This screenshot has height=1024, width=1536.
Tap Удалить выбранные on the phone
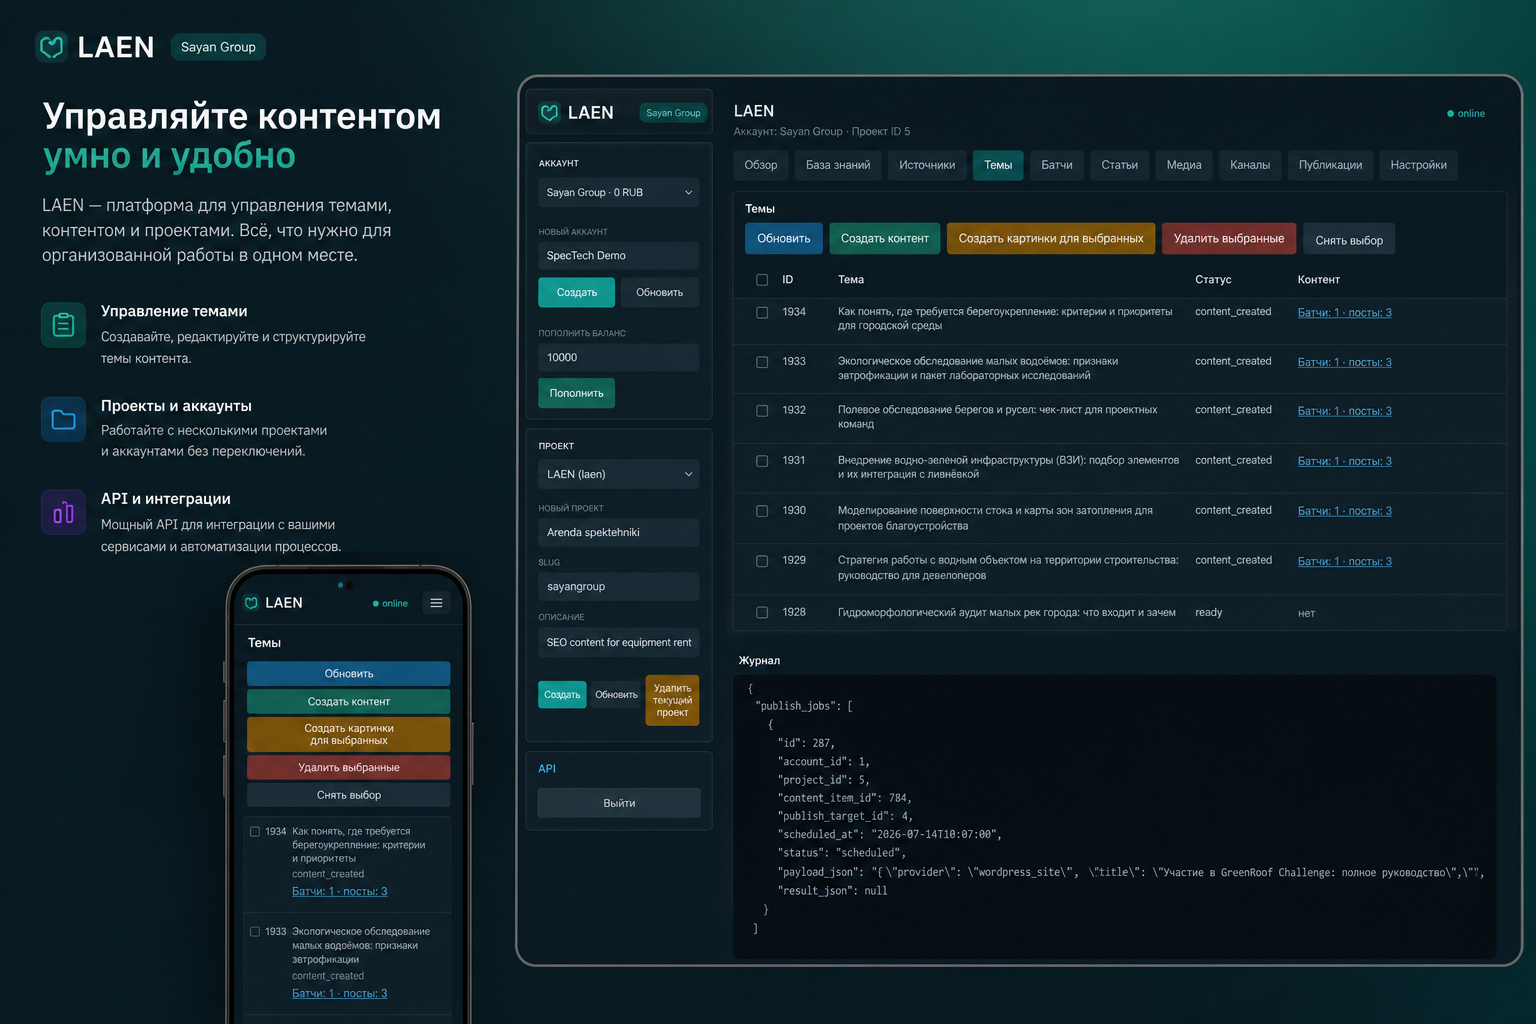point(348,767)
